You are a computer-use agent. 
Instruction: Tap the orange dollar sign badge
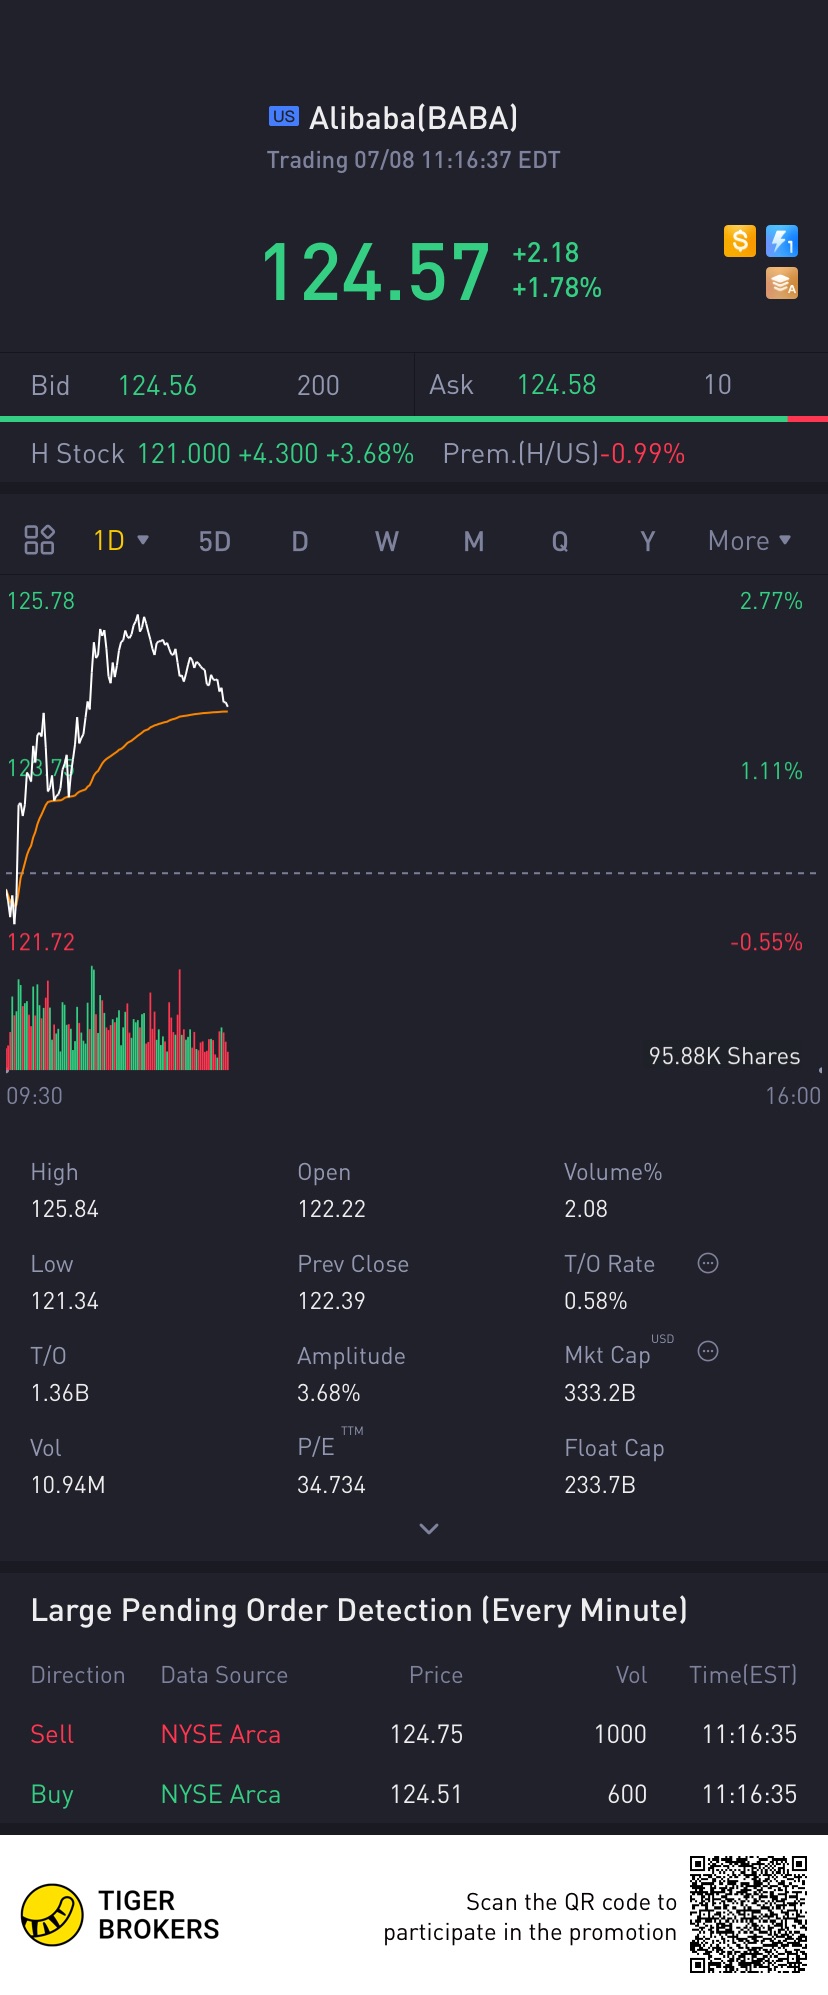(740, 241)
